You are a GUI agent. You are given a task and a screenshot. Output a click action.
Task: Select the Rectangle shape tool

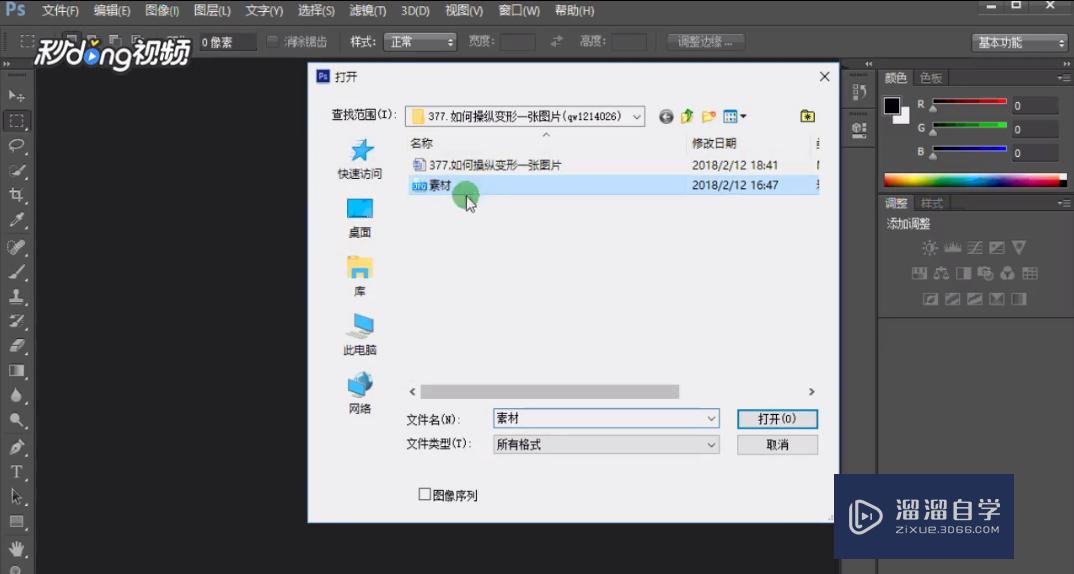(16, 521)
